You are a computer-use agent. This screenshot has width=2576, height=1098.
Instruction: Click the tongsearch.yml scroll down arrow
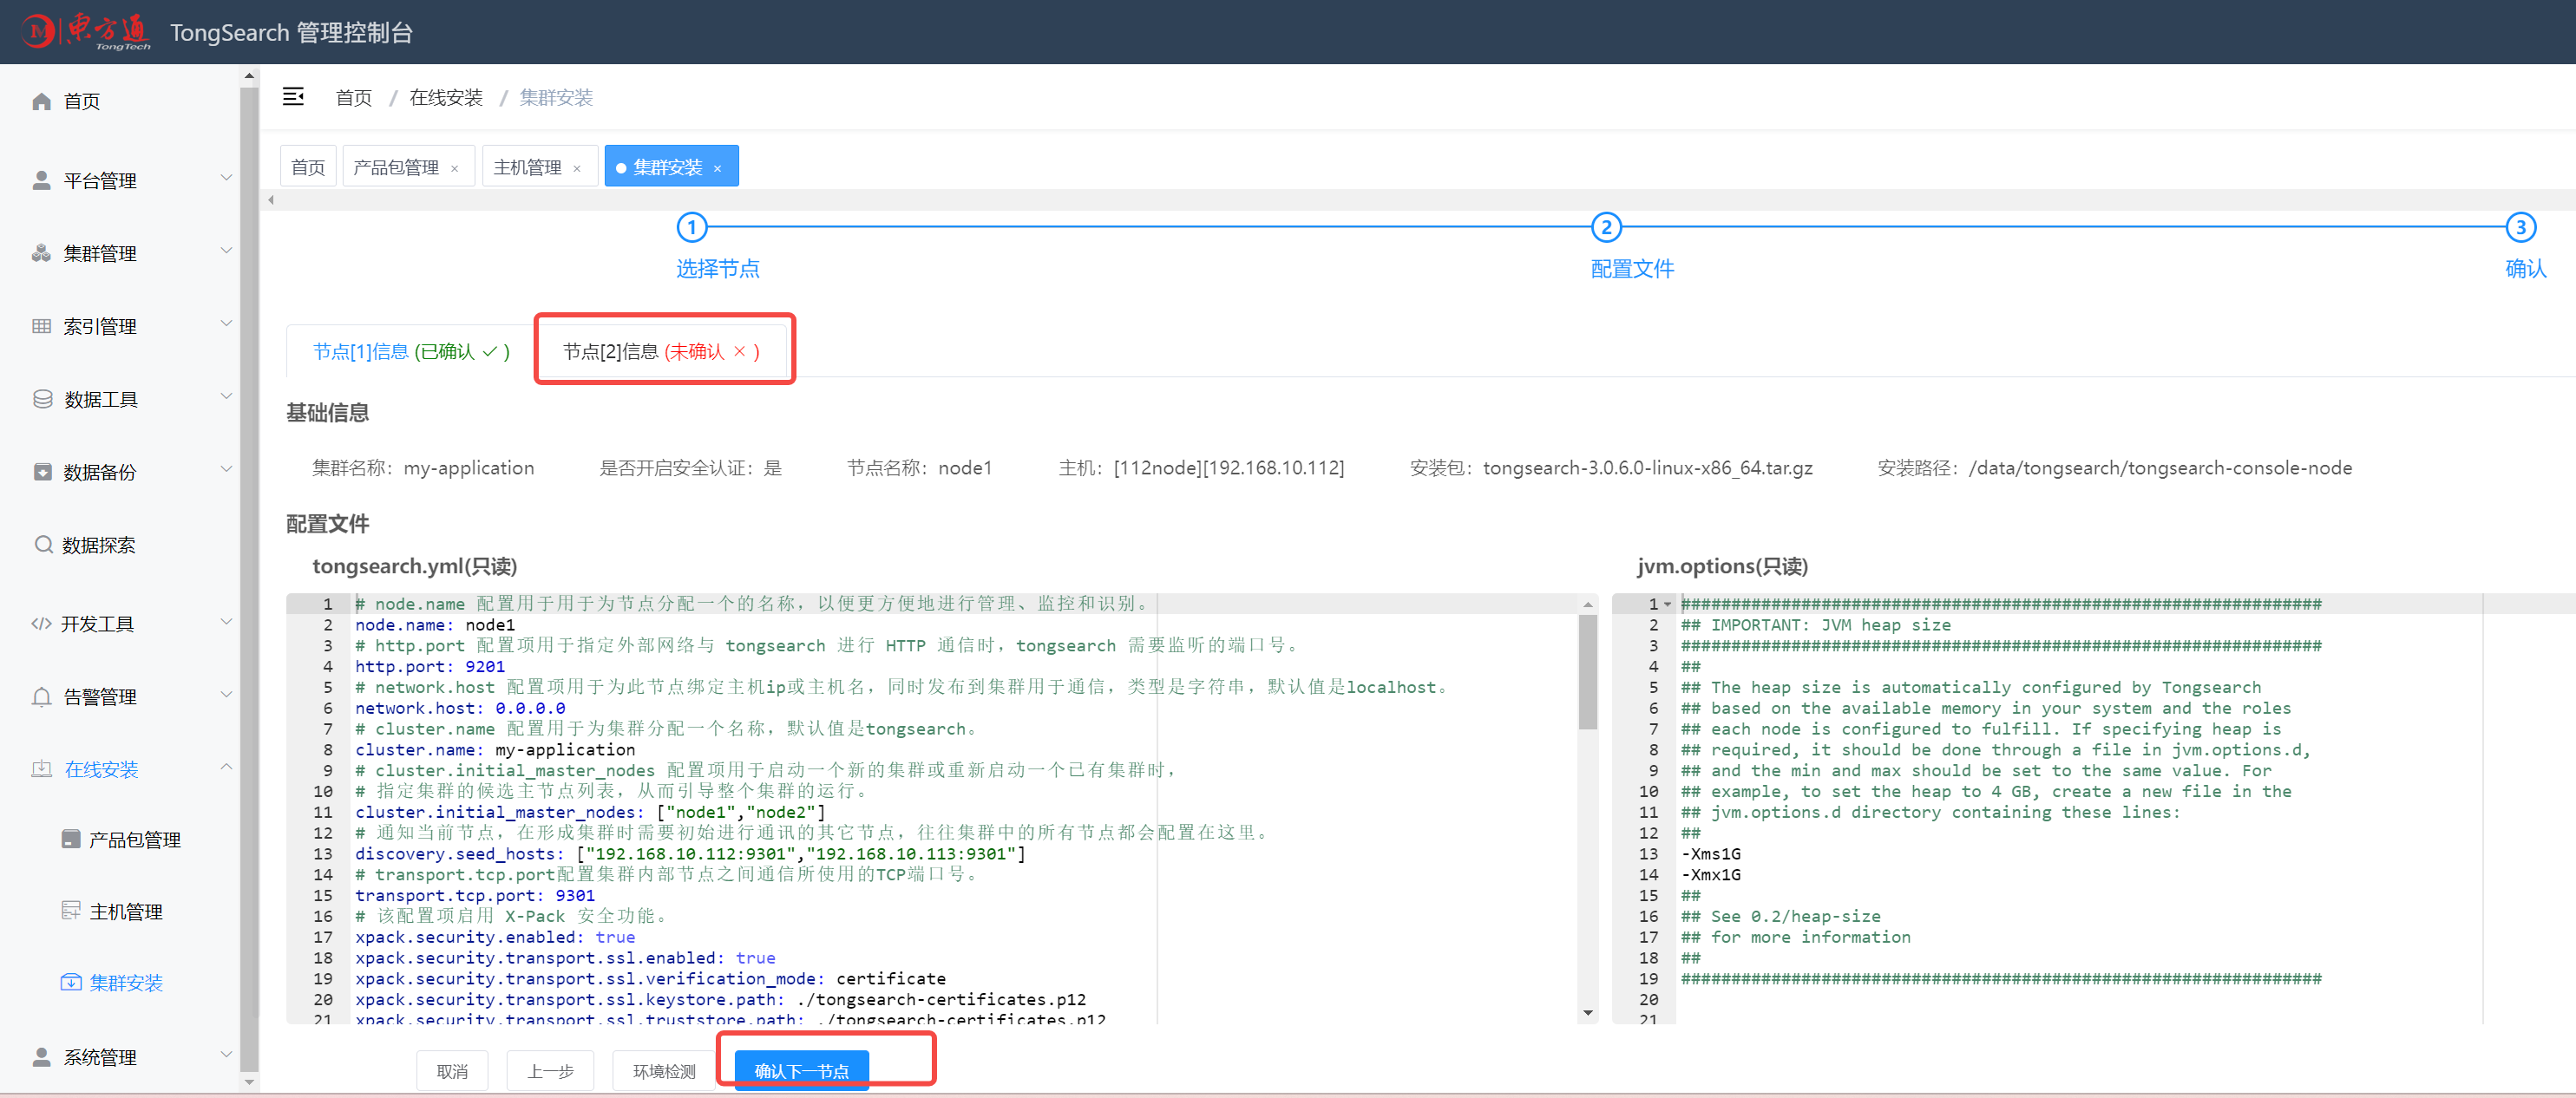1587,1013
